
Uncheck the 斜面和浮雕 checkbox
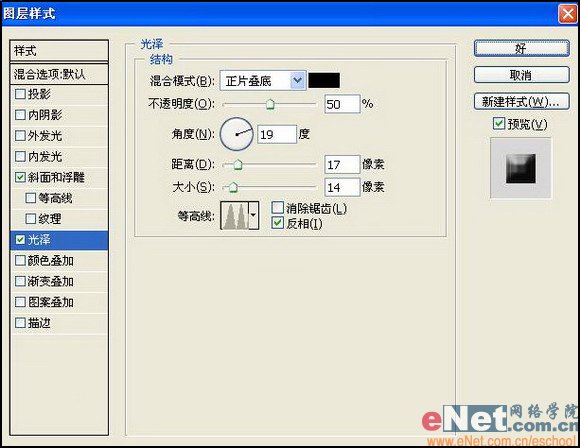point(20,177)
